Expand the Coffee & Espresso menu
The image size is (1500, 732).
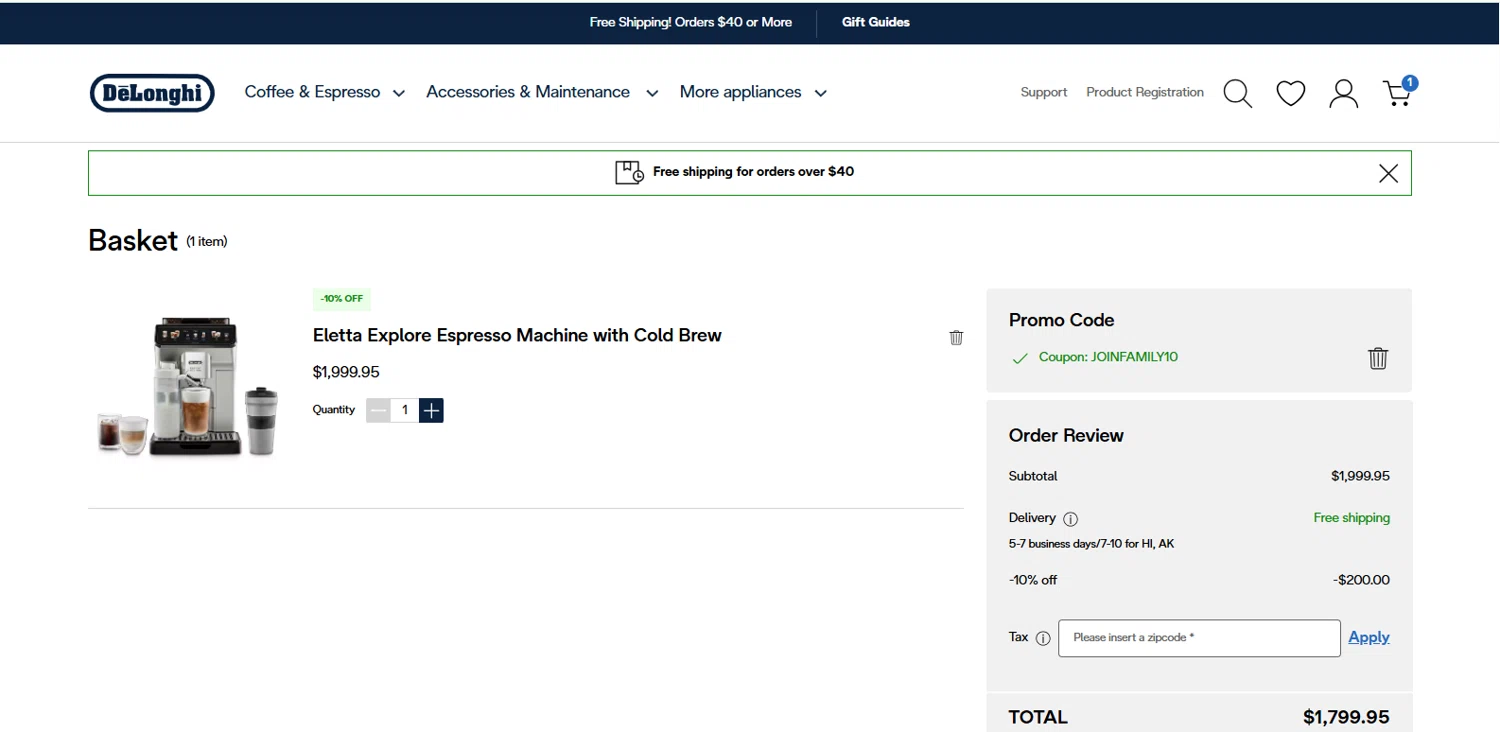tap(324, 92)
